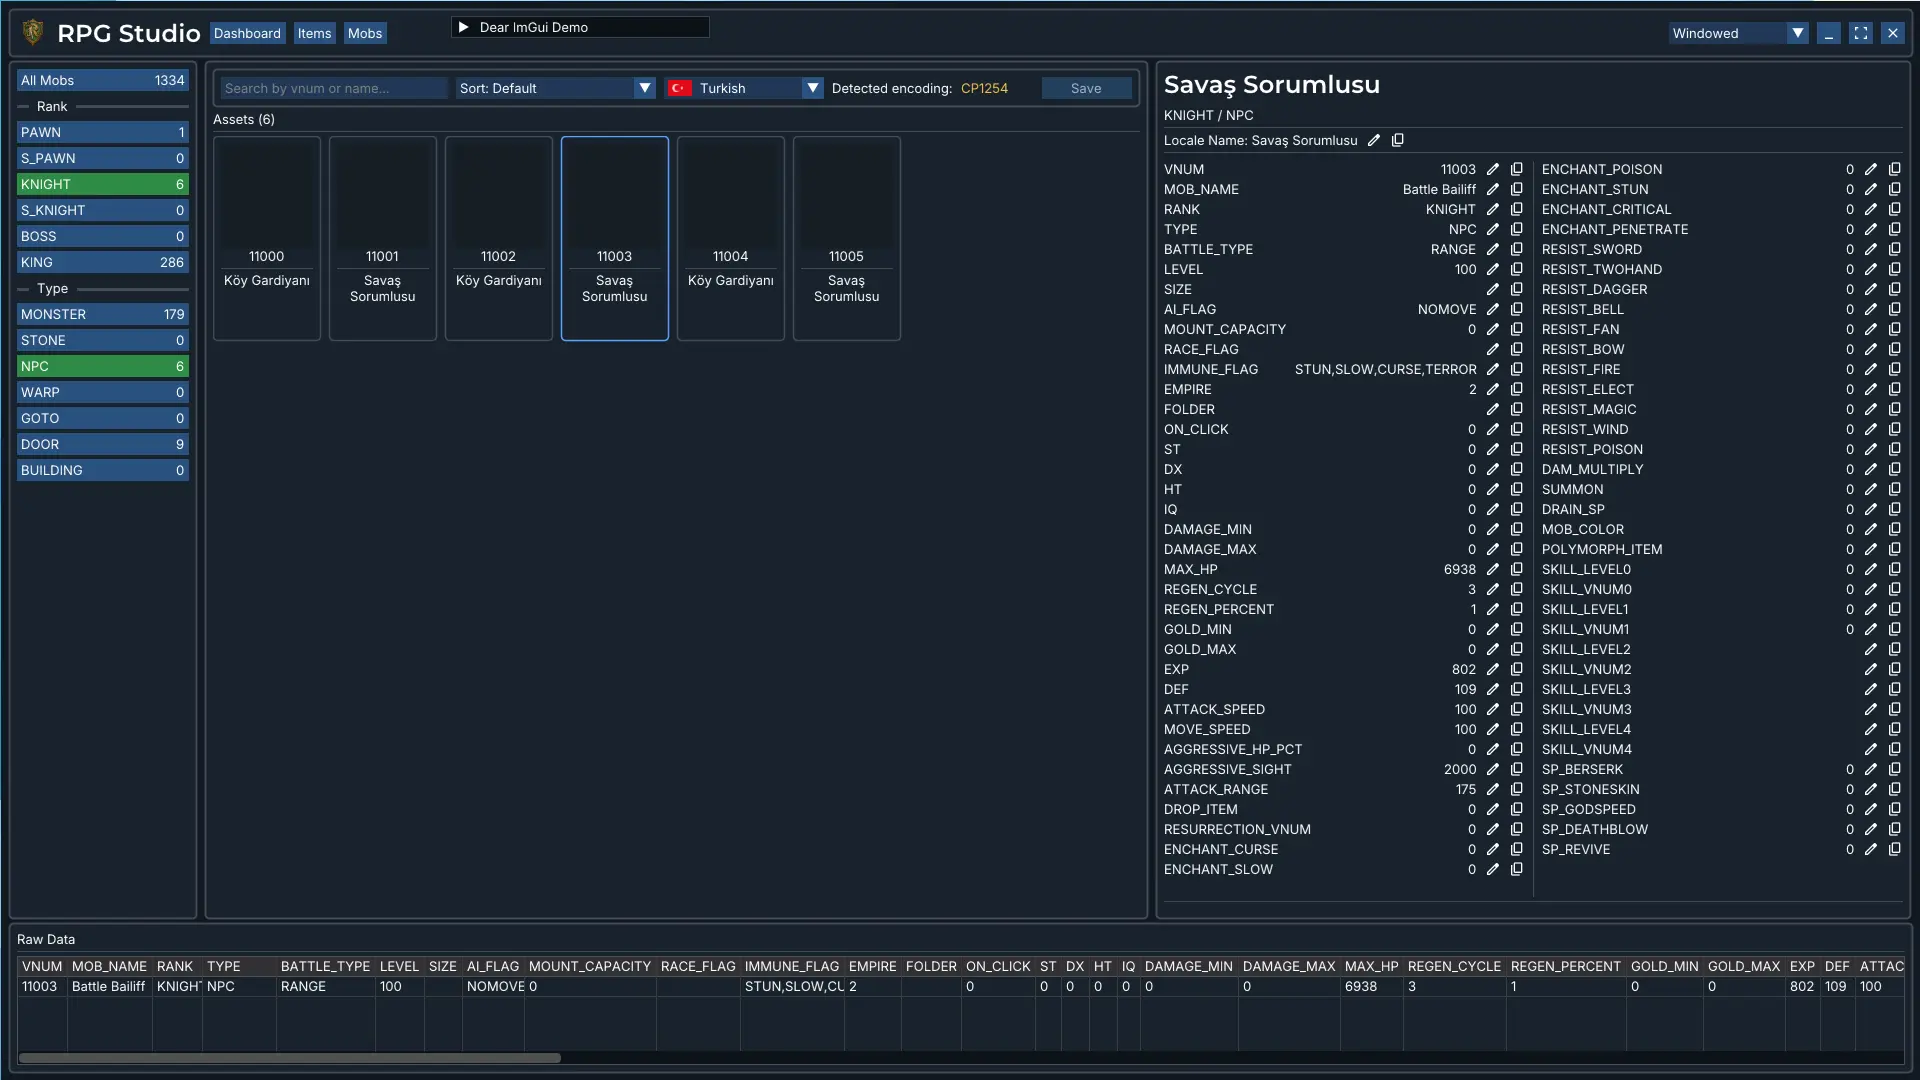1920x1080 pixels.
Task: Click the edit pencil for VNUM
Action: click(x=1493, y=169)
